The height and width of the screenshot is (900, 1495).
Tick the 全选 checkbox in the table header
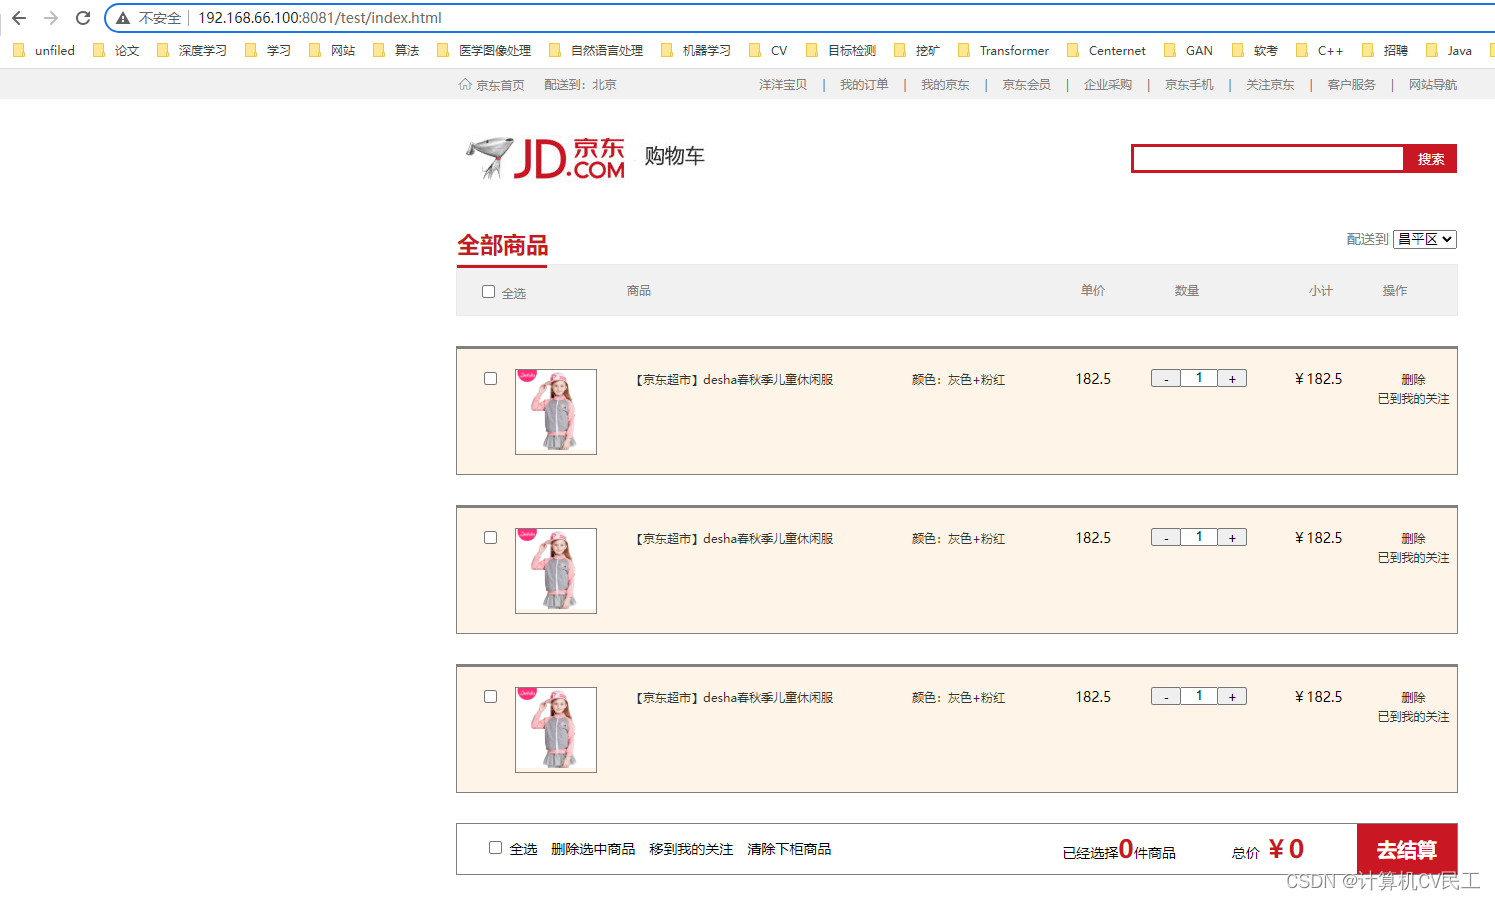pos(489,292)
